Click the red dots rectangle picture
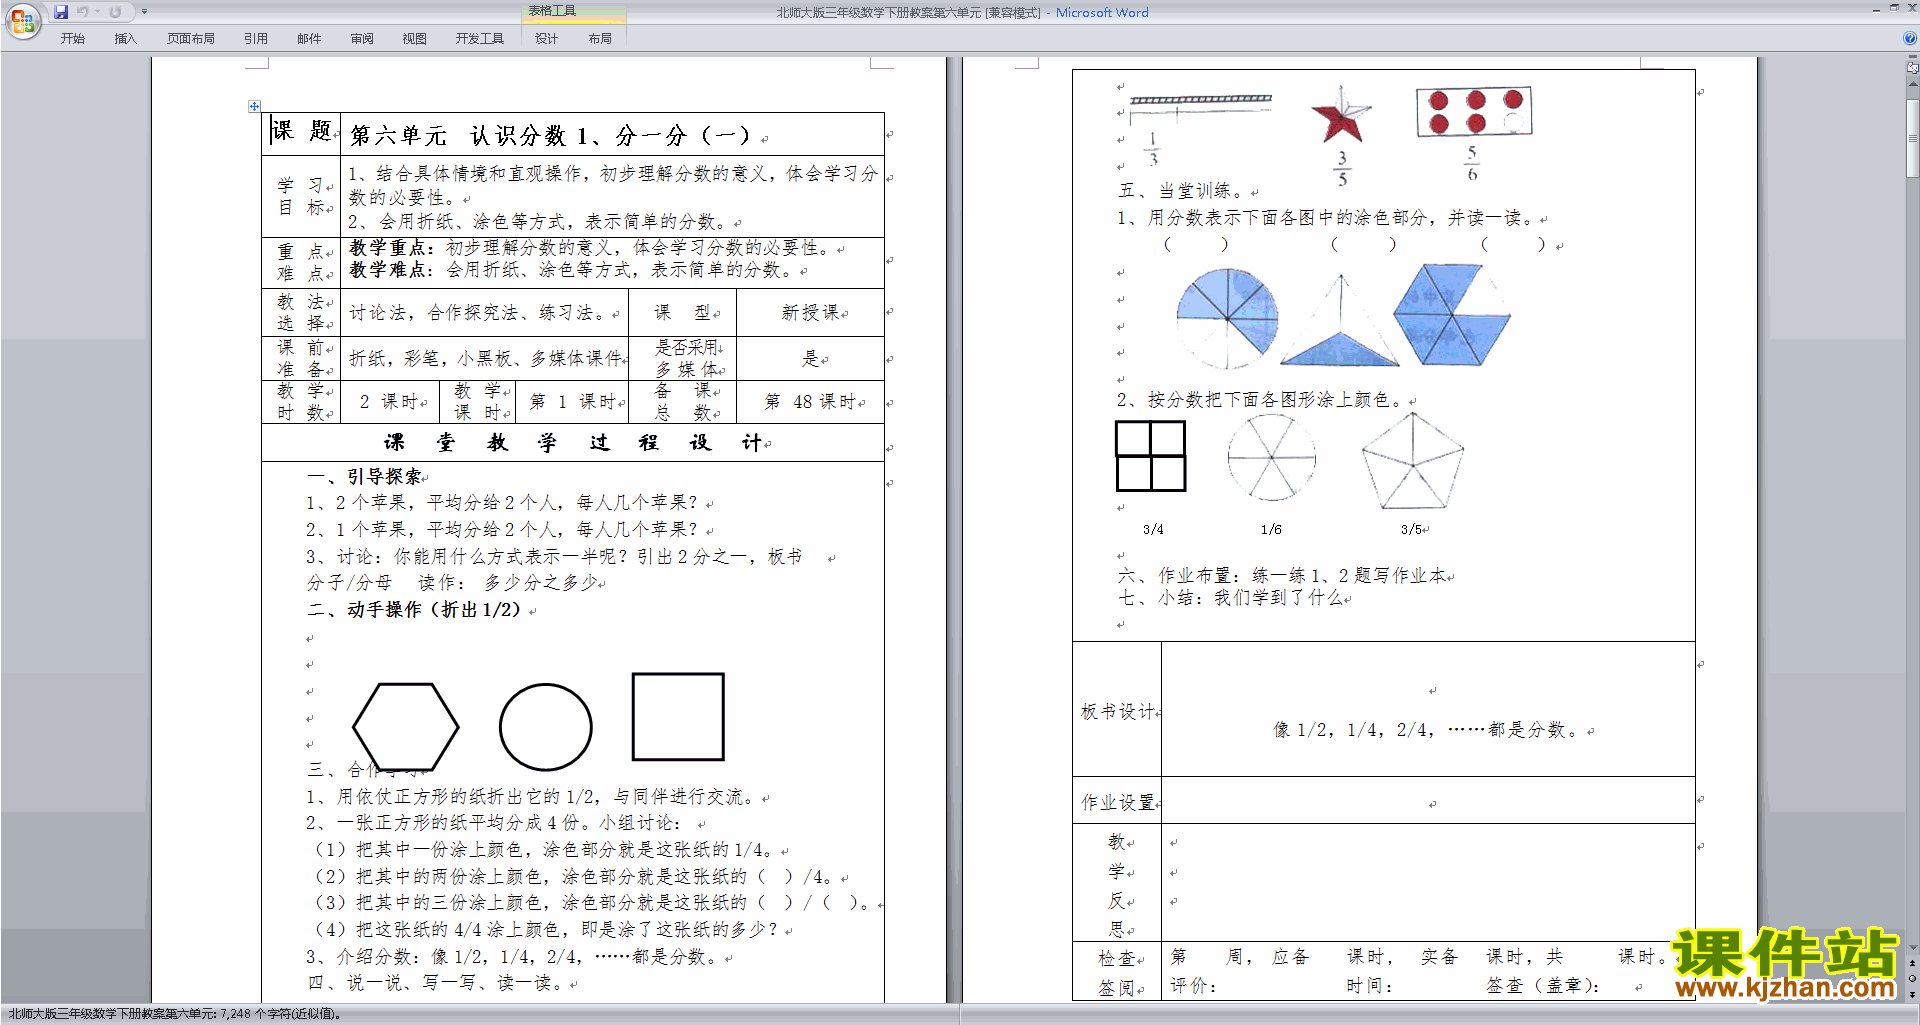The height and width of the screenshot is (1025, 1920). [1474, 112]
